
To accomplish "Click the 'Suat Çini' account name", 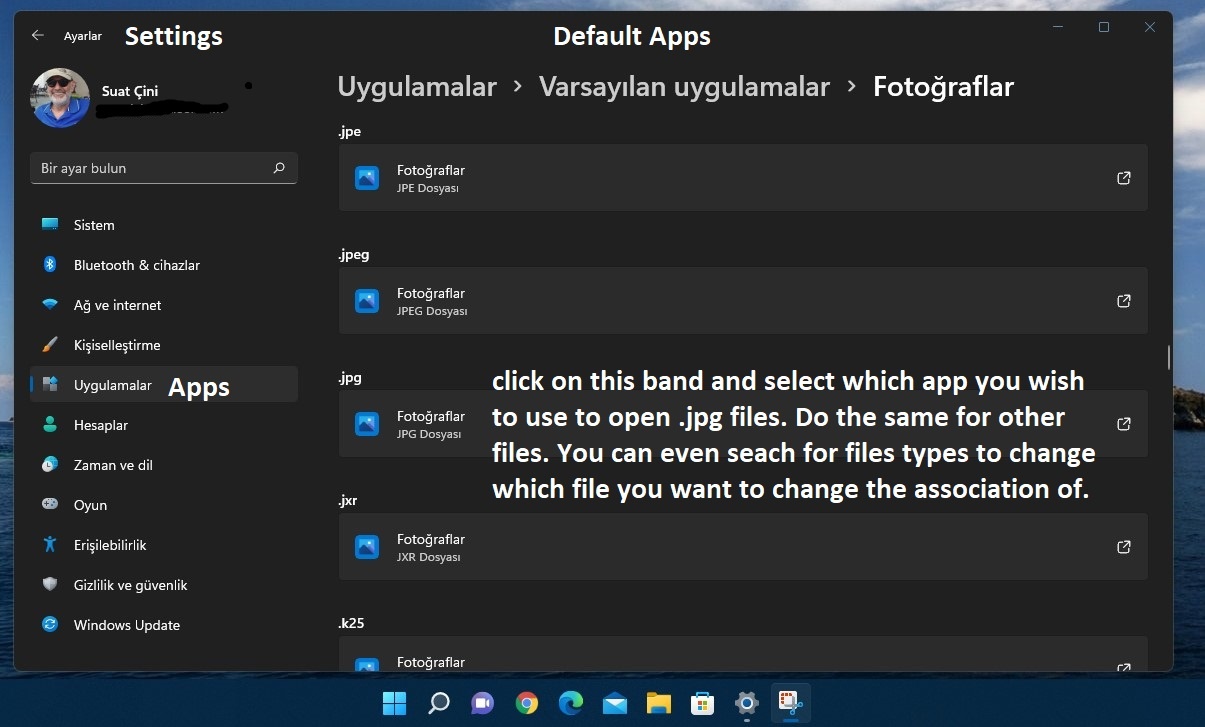I will click(x=130, y=91).
